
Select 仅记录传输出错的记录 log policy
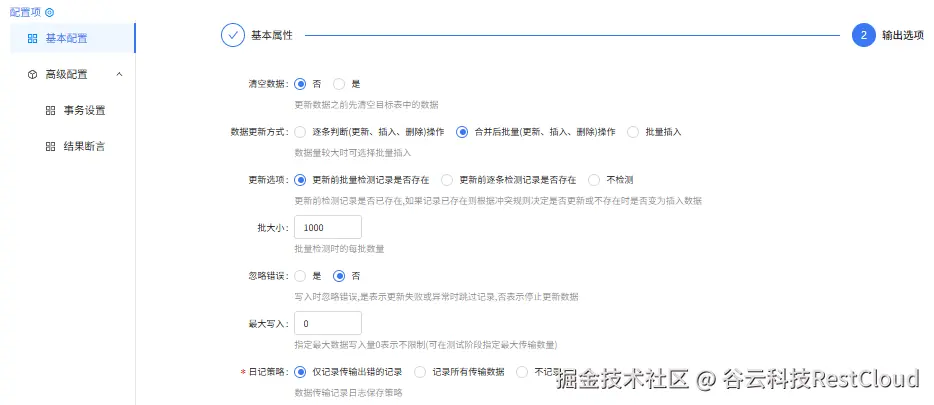[x=300, y=372]
